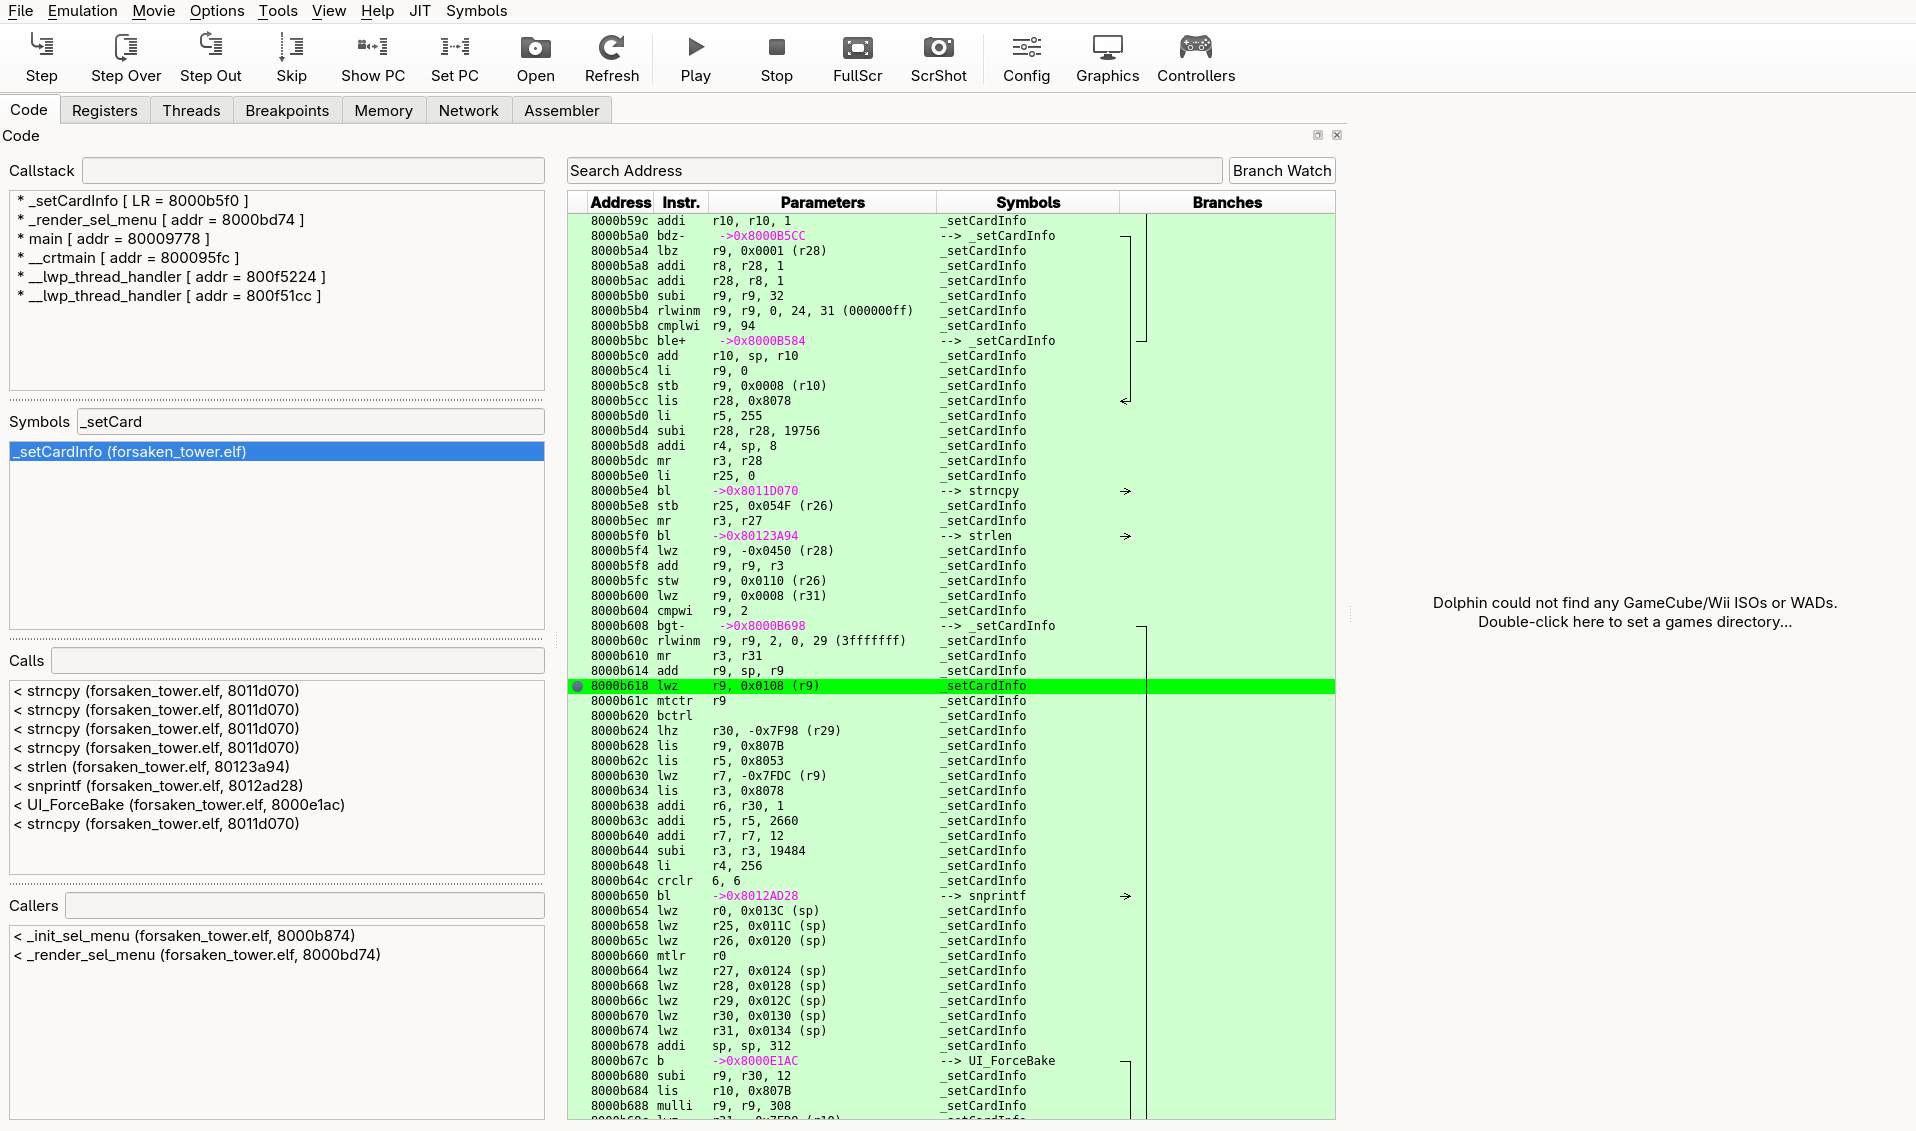1916x1131 pixels.
Task: Select code row 8000b620 bctrl
Action: point(951,716)
